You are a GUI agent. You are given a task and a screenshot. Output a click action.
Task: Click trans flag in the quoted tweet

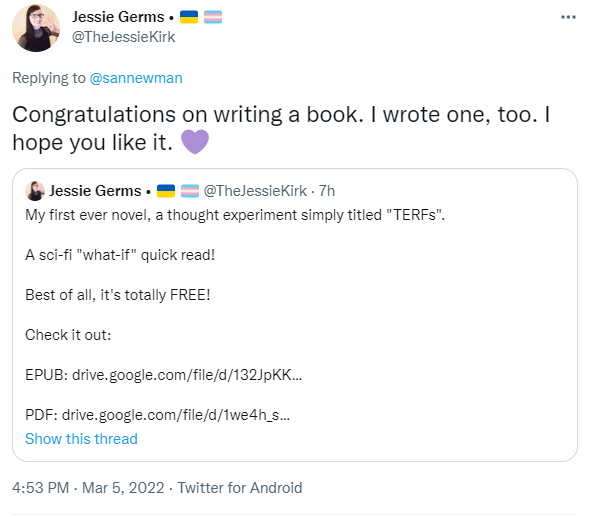(190, 191)
